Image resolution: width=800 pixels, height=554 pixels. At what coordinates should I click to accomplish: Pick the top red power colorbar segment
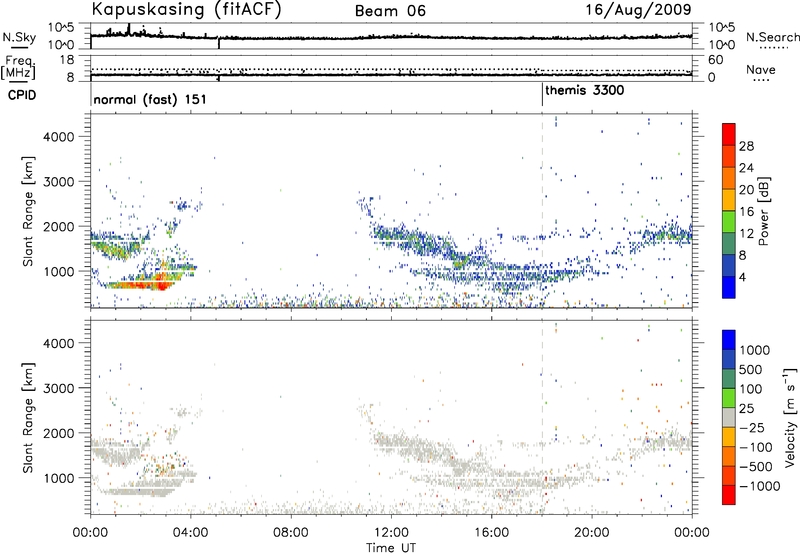(729, 134)
